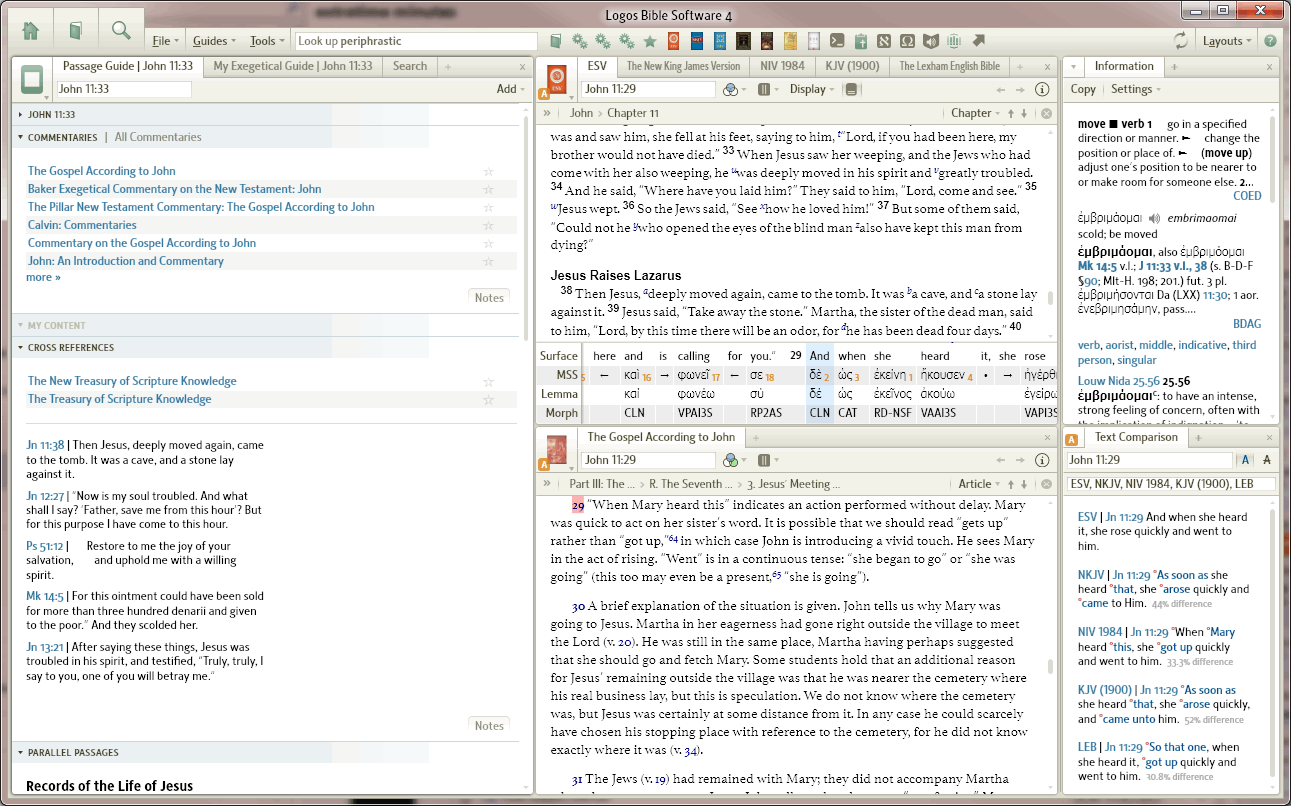Play pronunciation audio for embrimaomai
This screenshot has height=806, width=1291.
[x=1155, y=218]
